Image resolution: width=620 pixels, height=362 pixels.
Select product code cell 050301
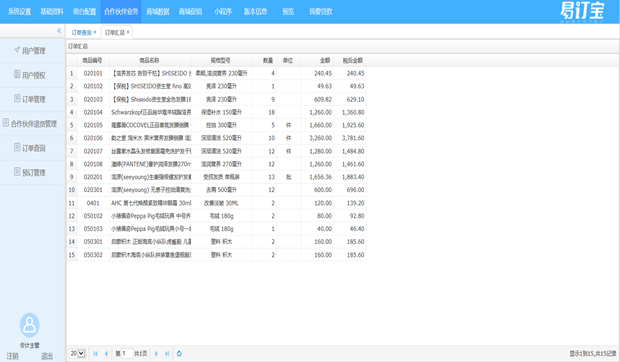point(93,241)
